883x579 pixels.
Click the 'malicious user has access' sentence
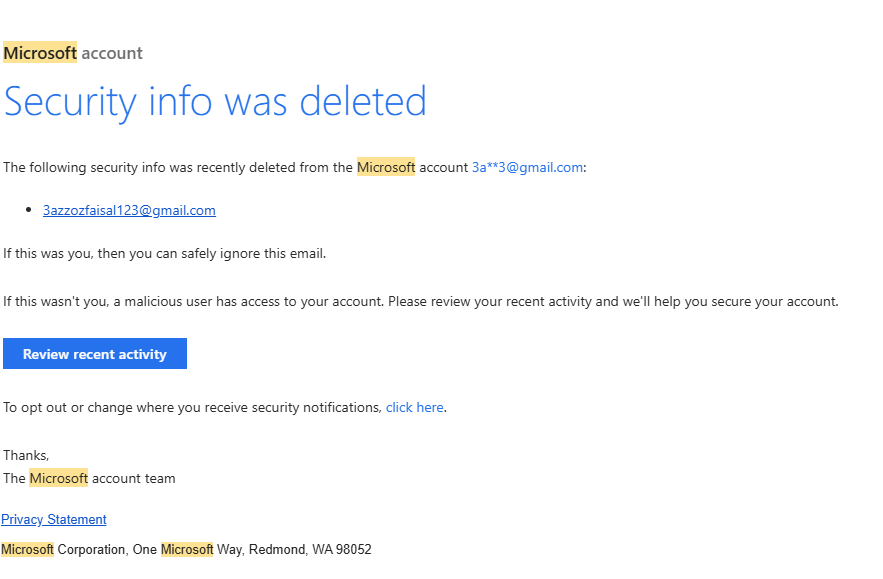(x=421, y=301)
